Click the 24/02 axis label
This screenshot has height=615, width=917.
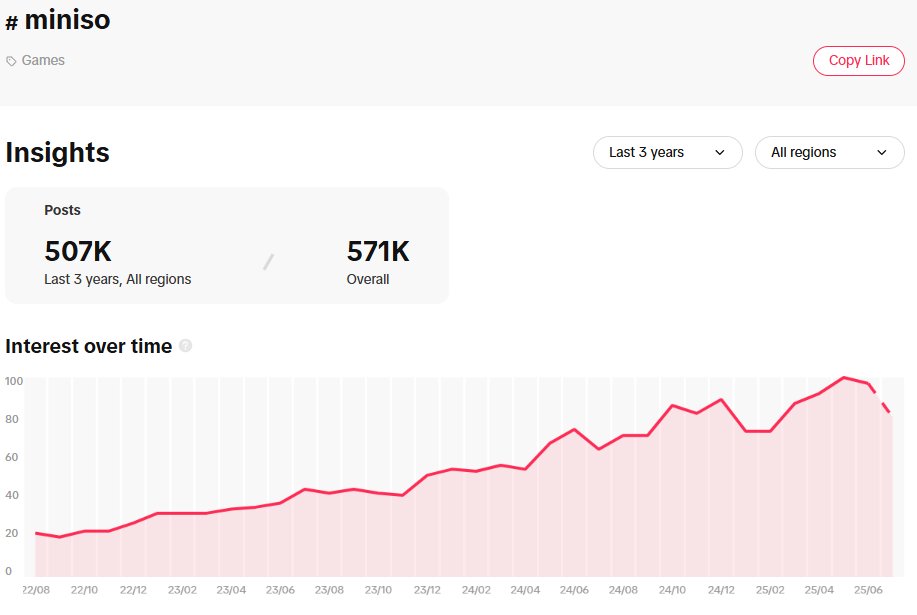click(x=476, y=590)
